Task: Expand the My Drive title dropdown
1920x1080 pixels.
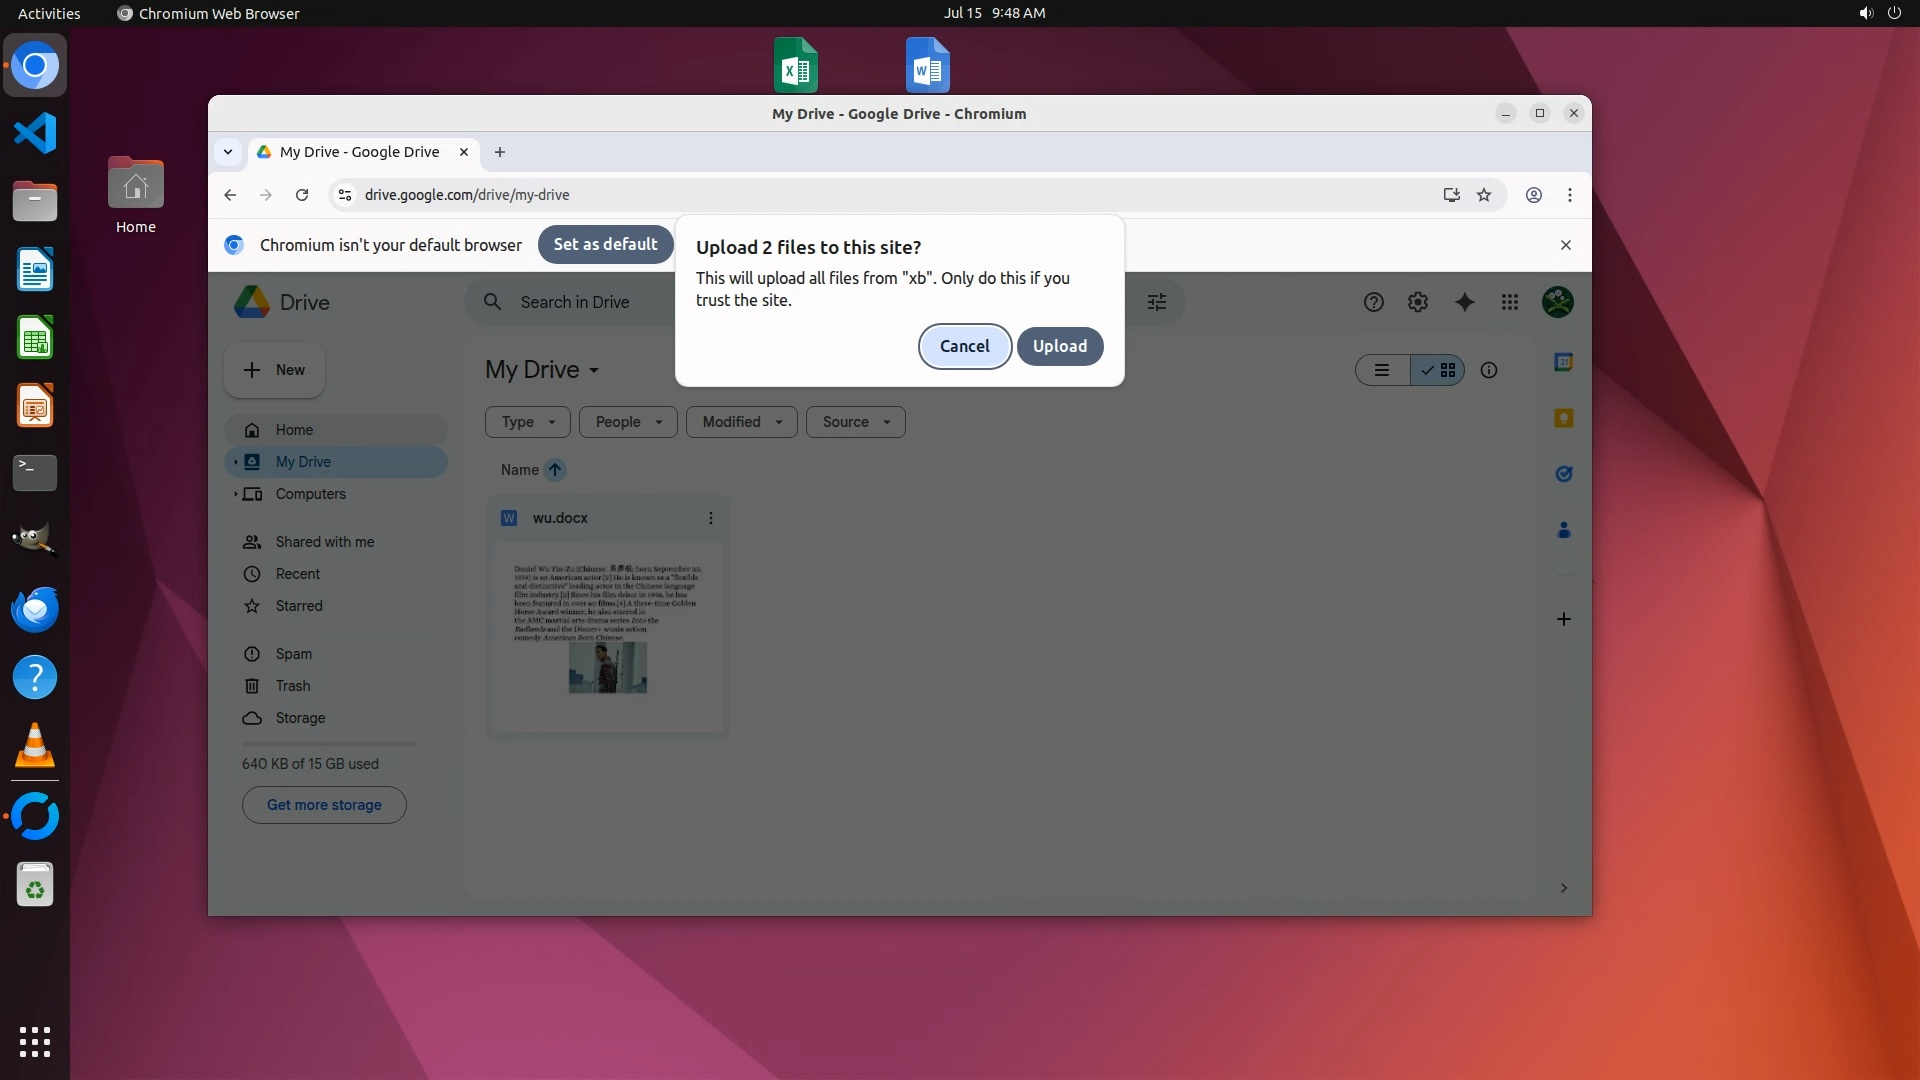Action: pos(543,370)
